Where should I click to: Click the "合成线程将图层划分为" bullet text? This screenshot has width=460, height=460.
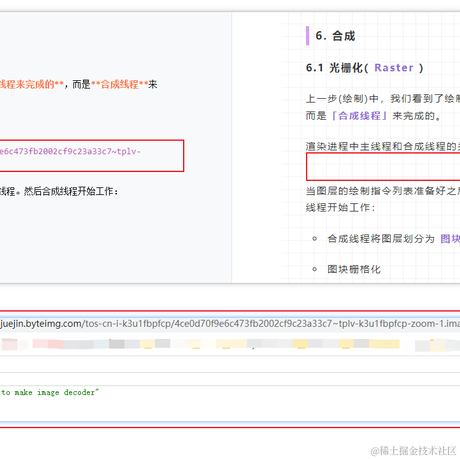click(381, 239)
